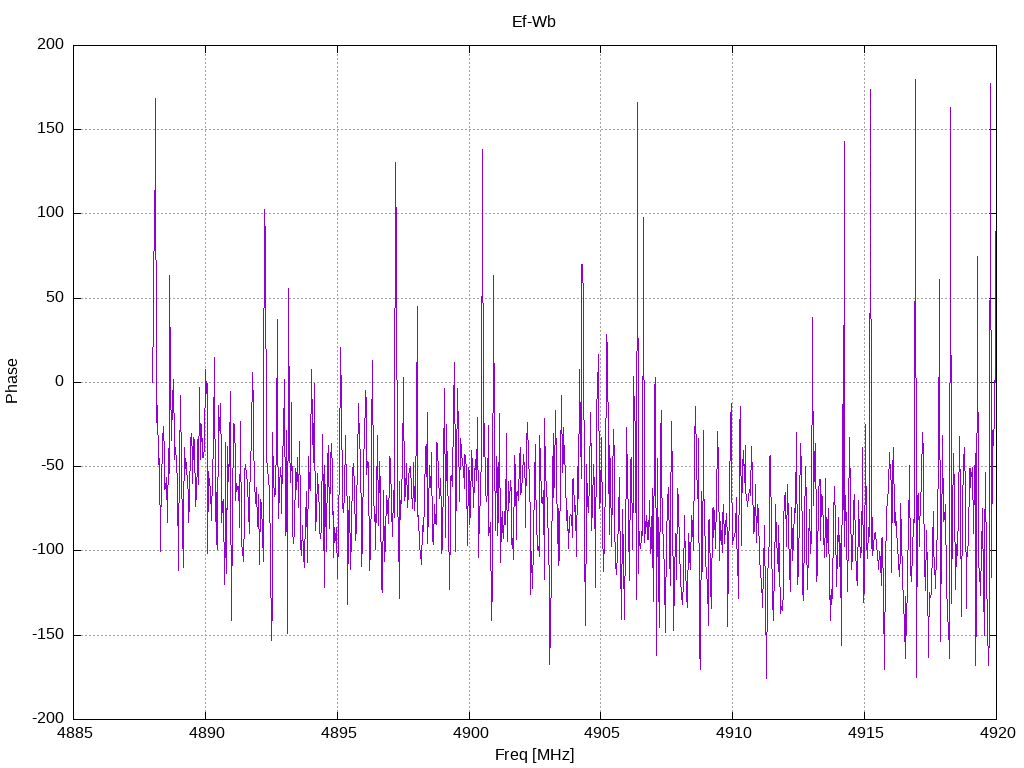Click the x-axis tick label 4910
The image size is (1024, 768).
[x=734, y=733]
